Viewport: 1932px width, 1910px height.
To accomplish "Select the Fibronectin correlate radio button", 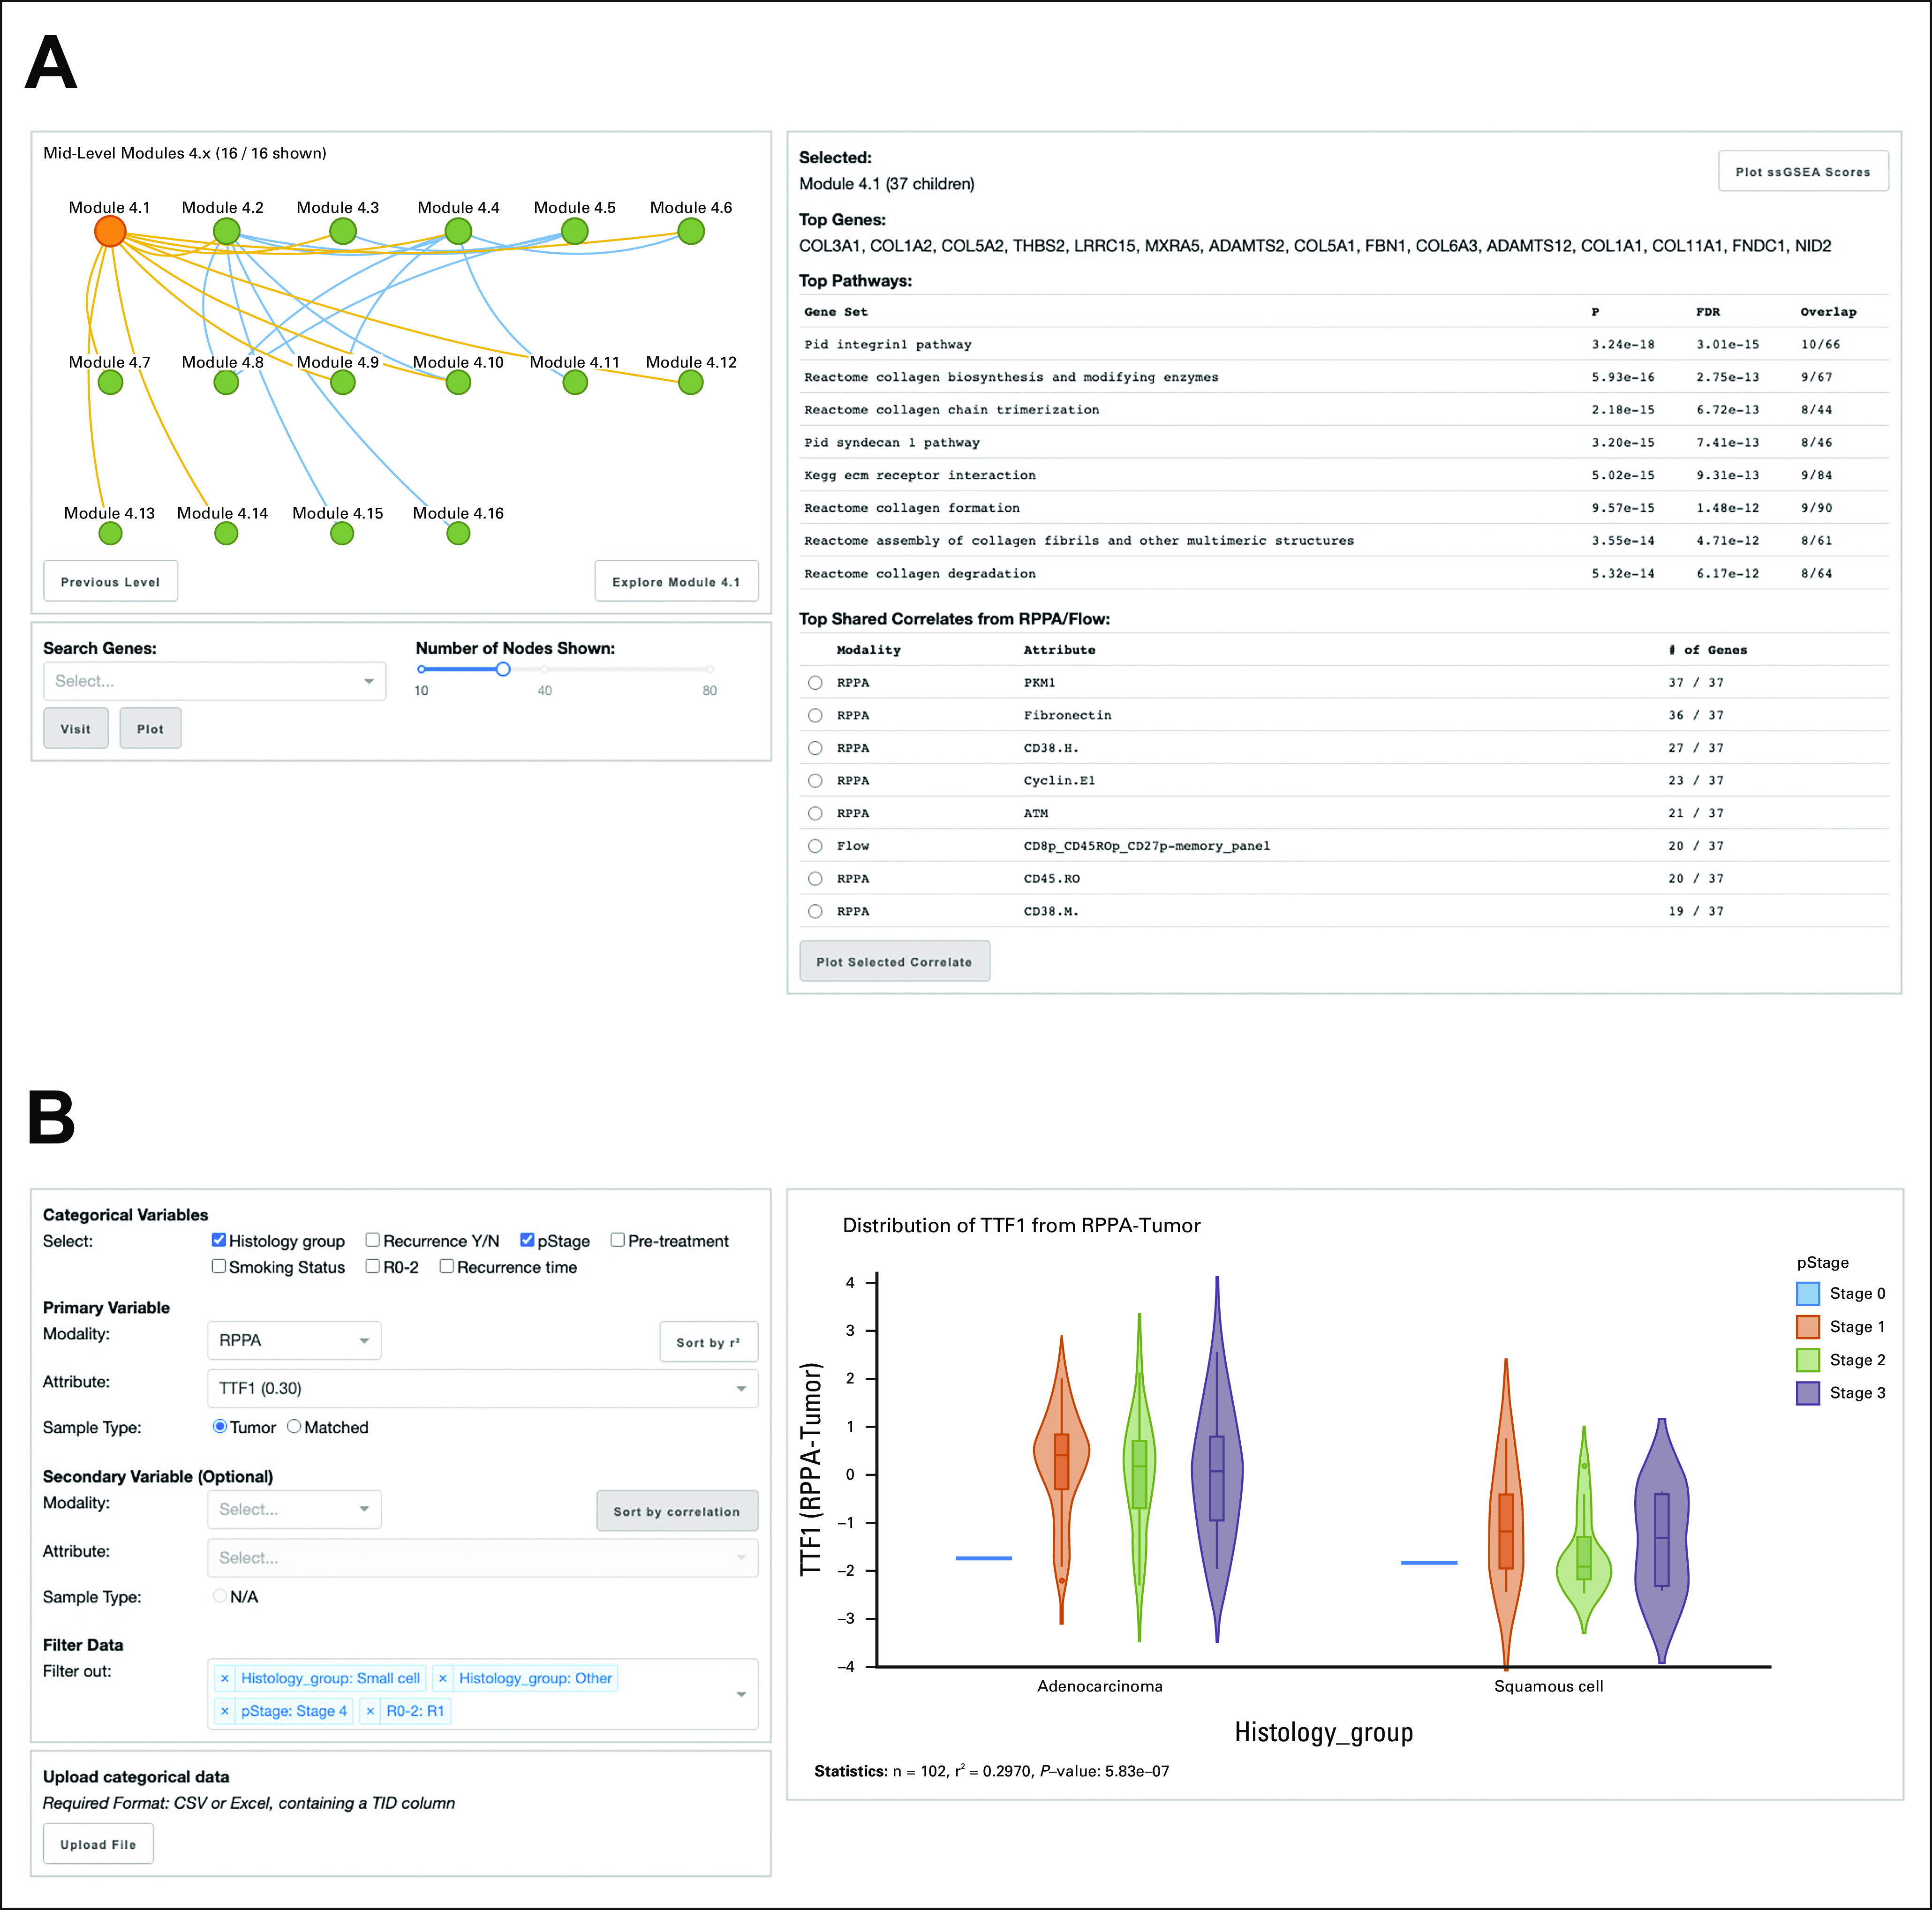I will (x=816, y=716).
